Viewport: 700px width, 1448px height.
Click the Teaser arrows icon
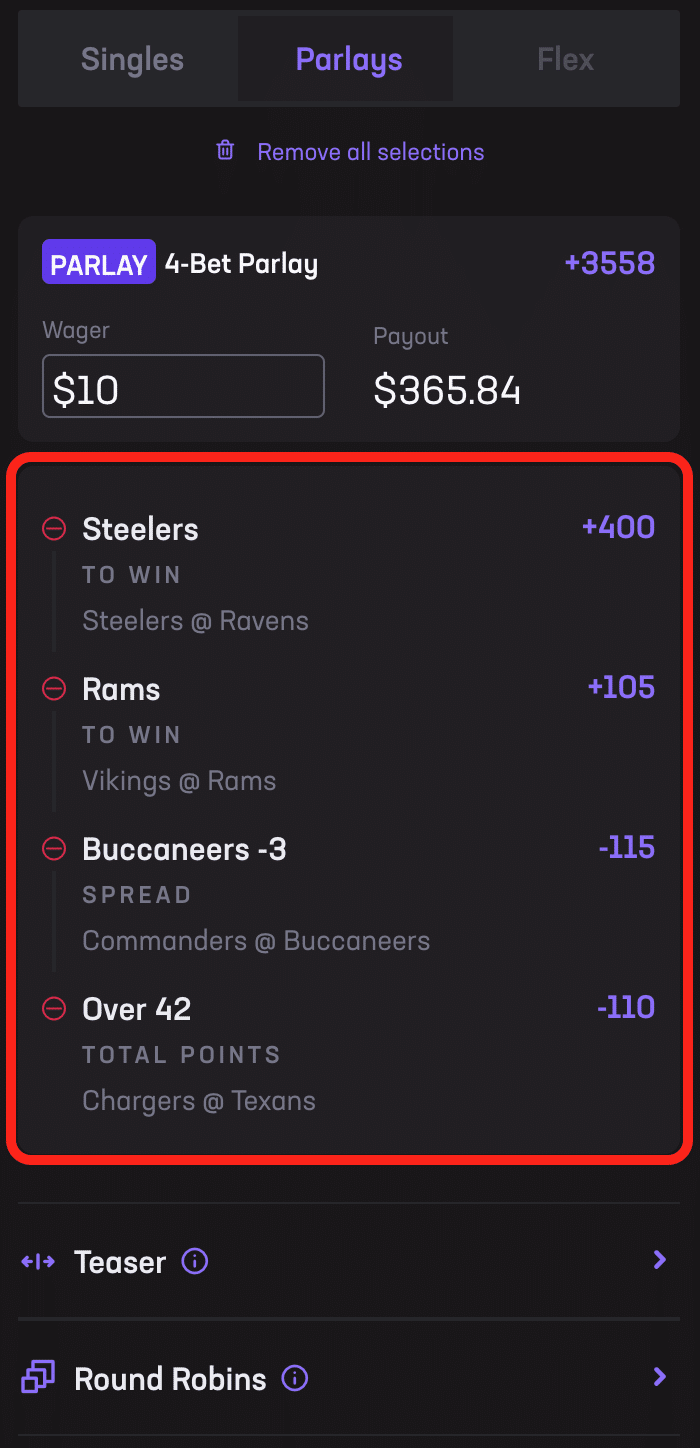point(38,1261)
